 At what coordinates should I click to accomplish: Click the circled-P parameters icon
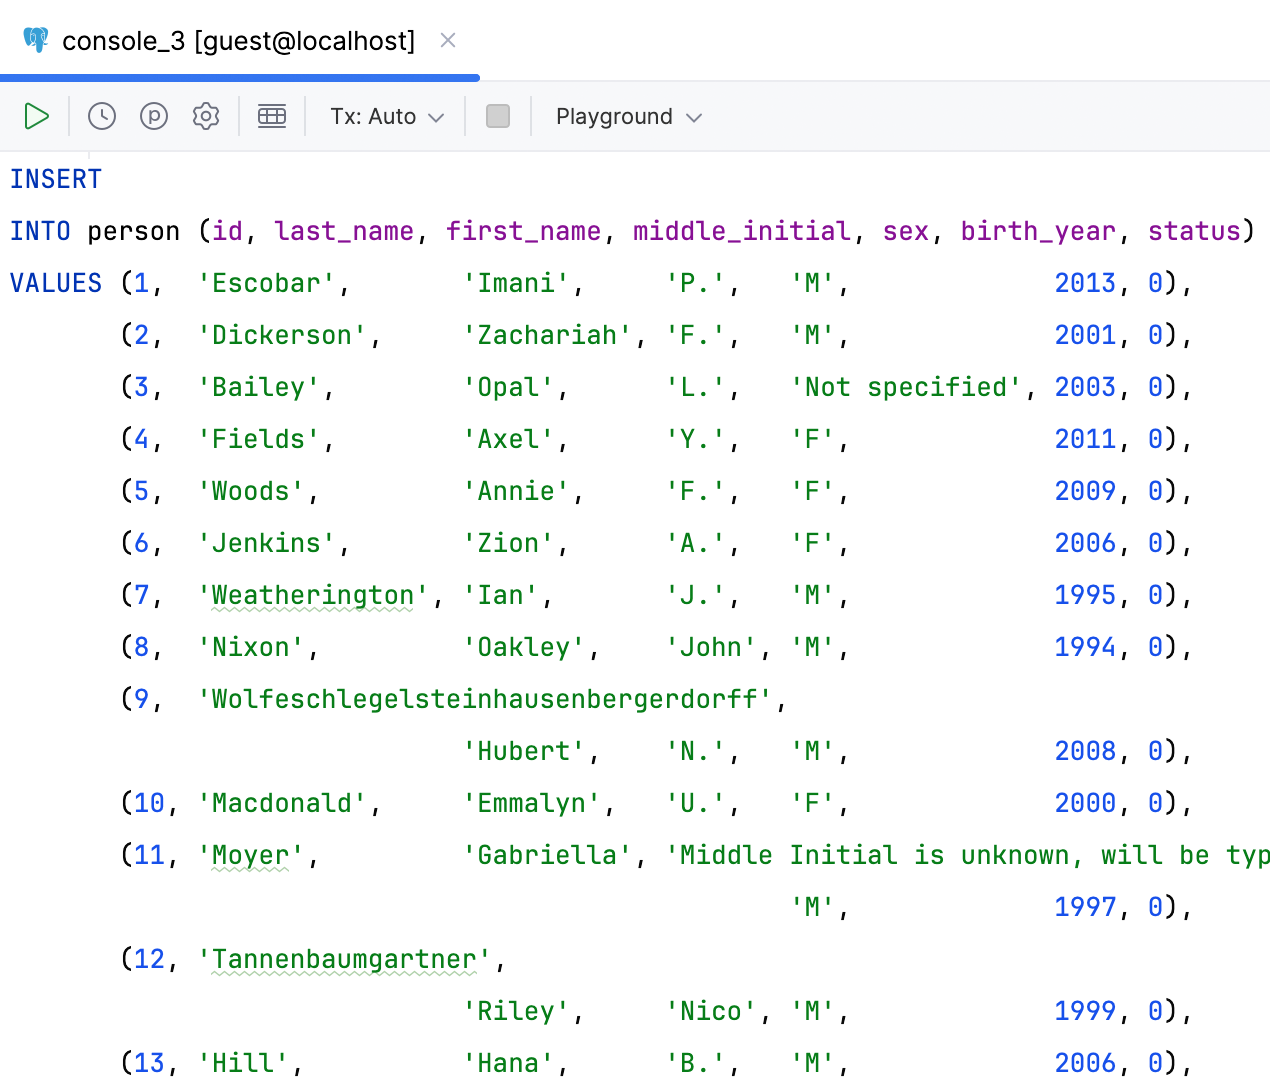(153, 116)
